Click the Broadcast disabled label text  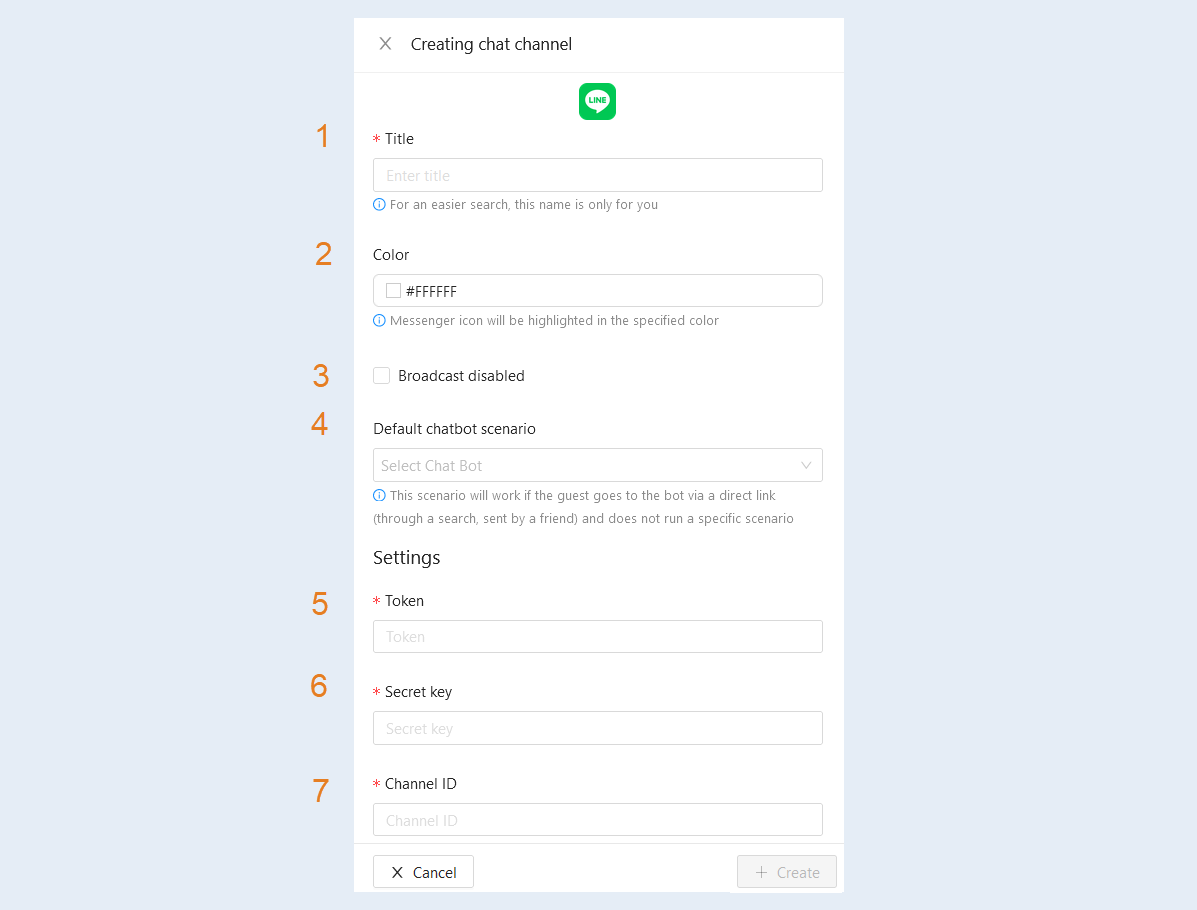pyautogui.click(x=461, y=376)
